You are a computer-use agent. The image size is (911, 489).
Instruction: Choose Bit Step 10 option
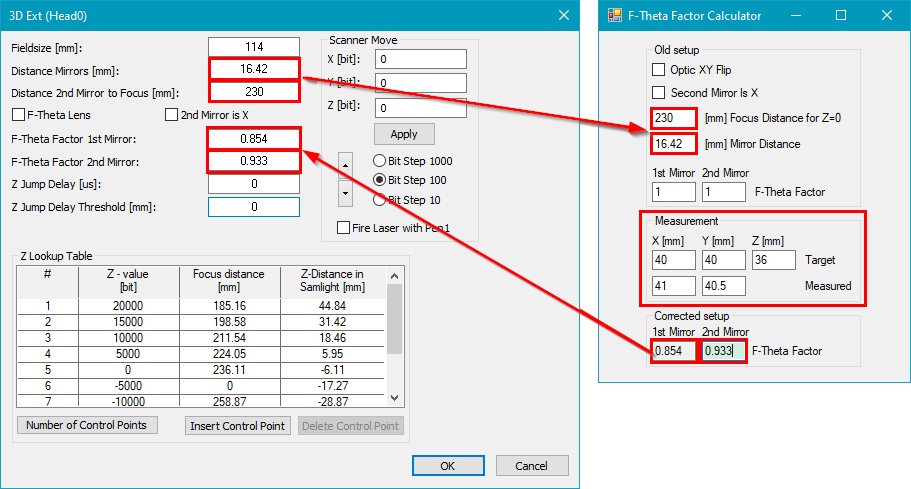[379, 199]
